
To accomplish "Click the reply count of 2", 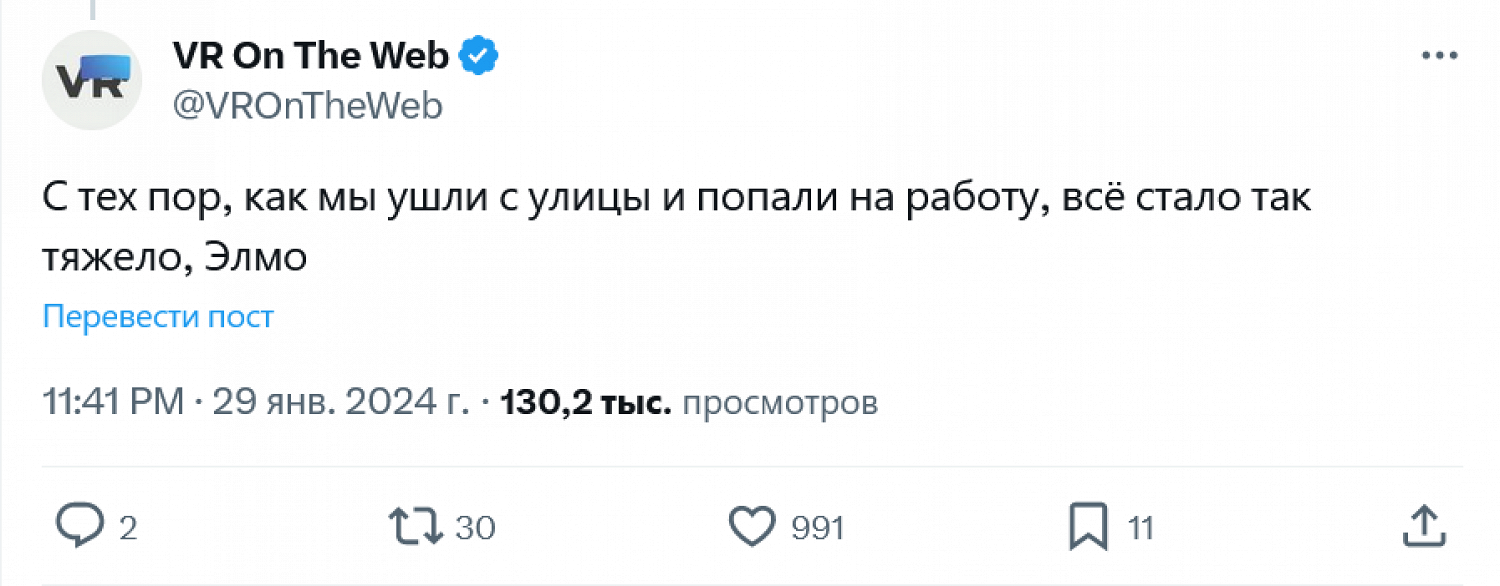I will (128, 528).
